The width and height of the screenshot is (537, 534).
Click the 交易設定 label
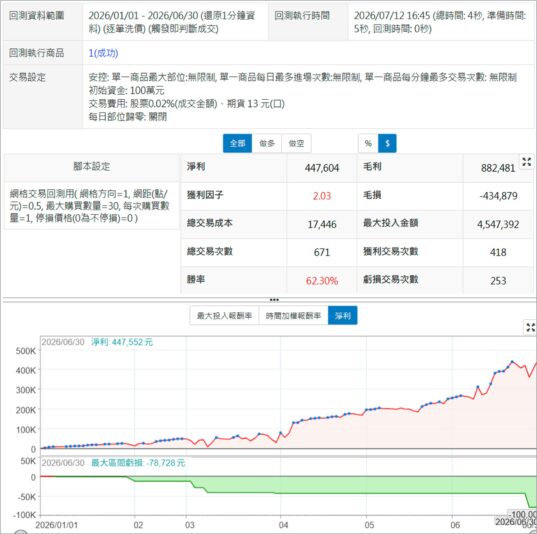pyautogui.click(x=27, y=77)
